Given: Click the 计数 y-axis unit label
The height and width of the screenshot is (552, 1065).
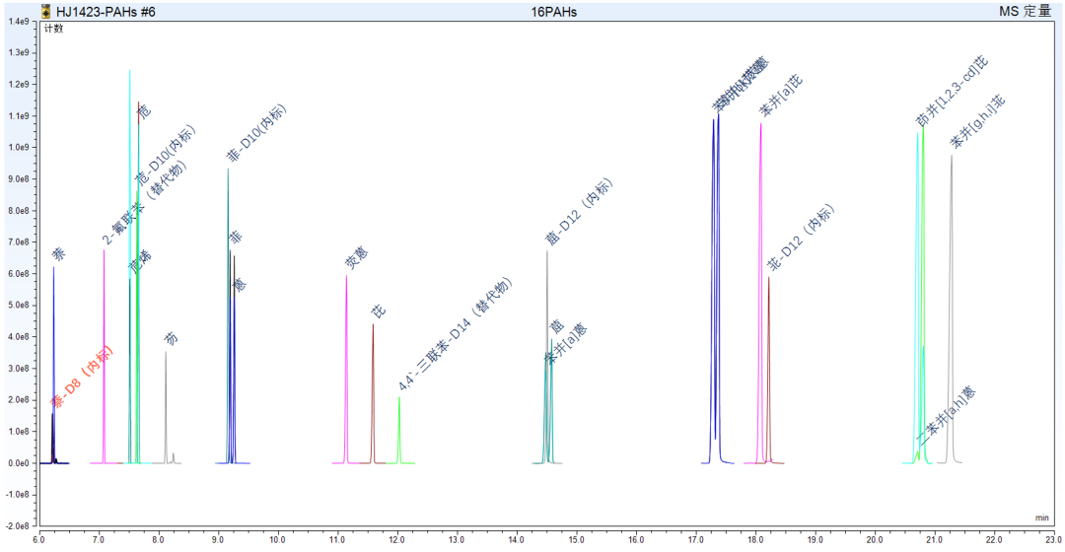Looking at the screenshot, I should tap(54, 29).
